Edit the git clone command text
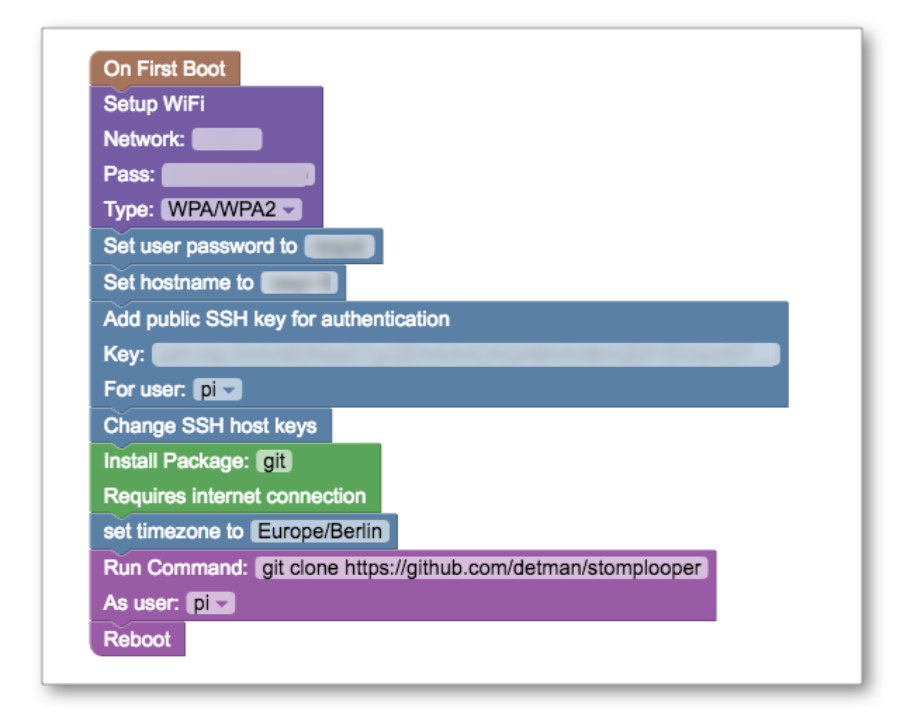The image size is (900, 728). (x=481, y=568)
